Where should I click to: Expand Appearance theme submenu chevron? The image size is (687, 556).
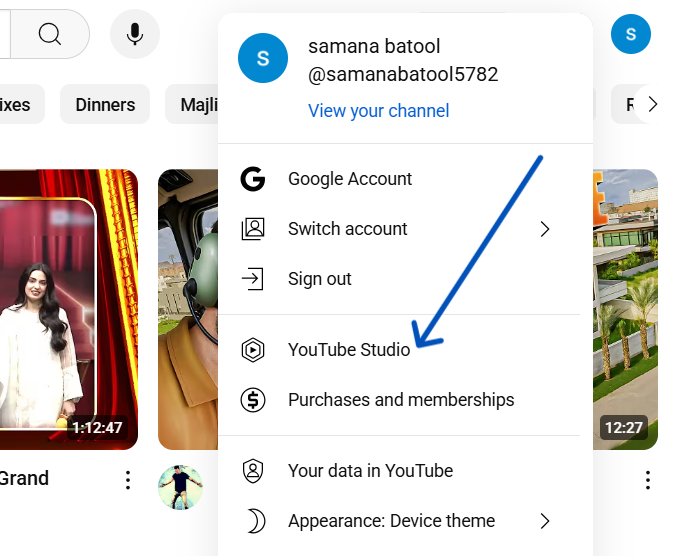[545, 521]
